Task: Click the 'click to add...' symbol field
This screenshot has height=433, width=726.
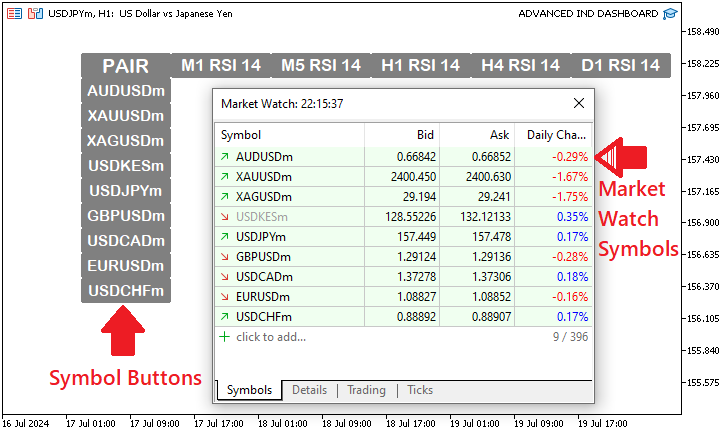Action: click(271, 337)
